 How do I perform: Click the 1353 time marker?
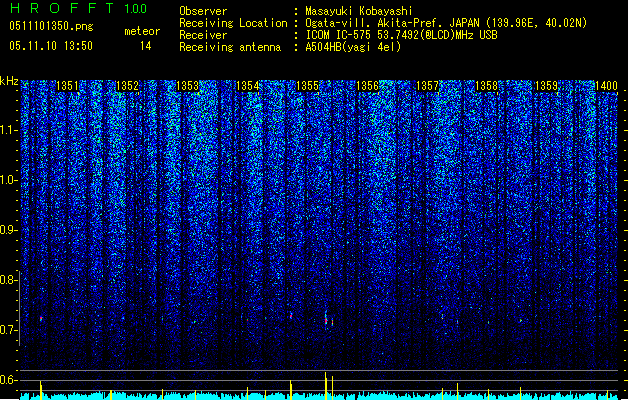click(x=187, y=86)
